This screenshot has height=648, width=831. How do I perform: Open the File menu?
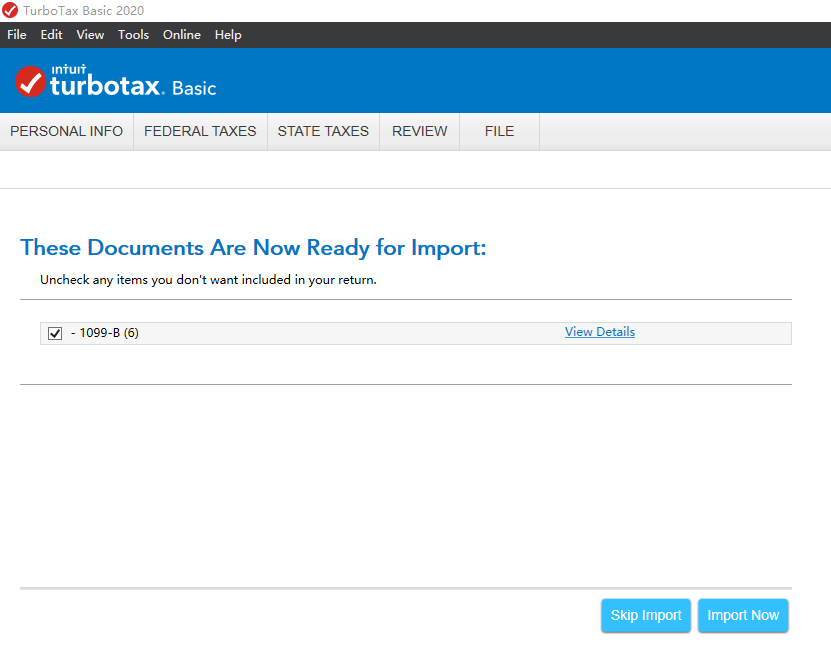tap(17, 35)
